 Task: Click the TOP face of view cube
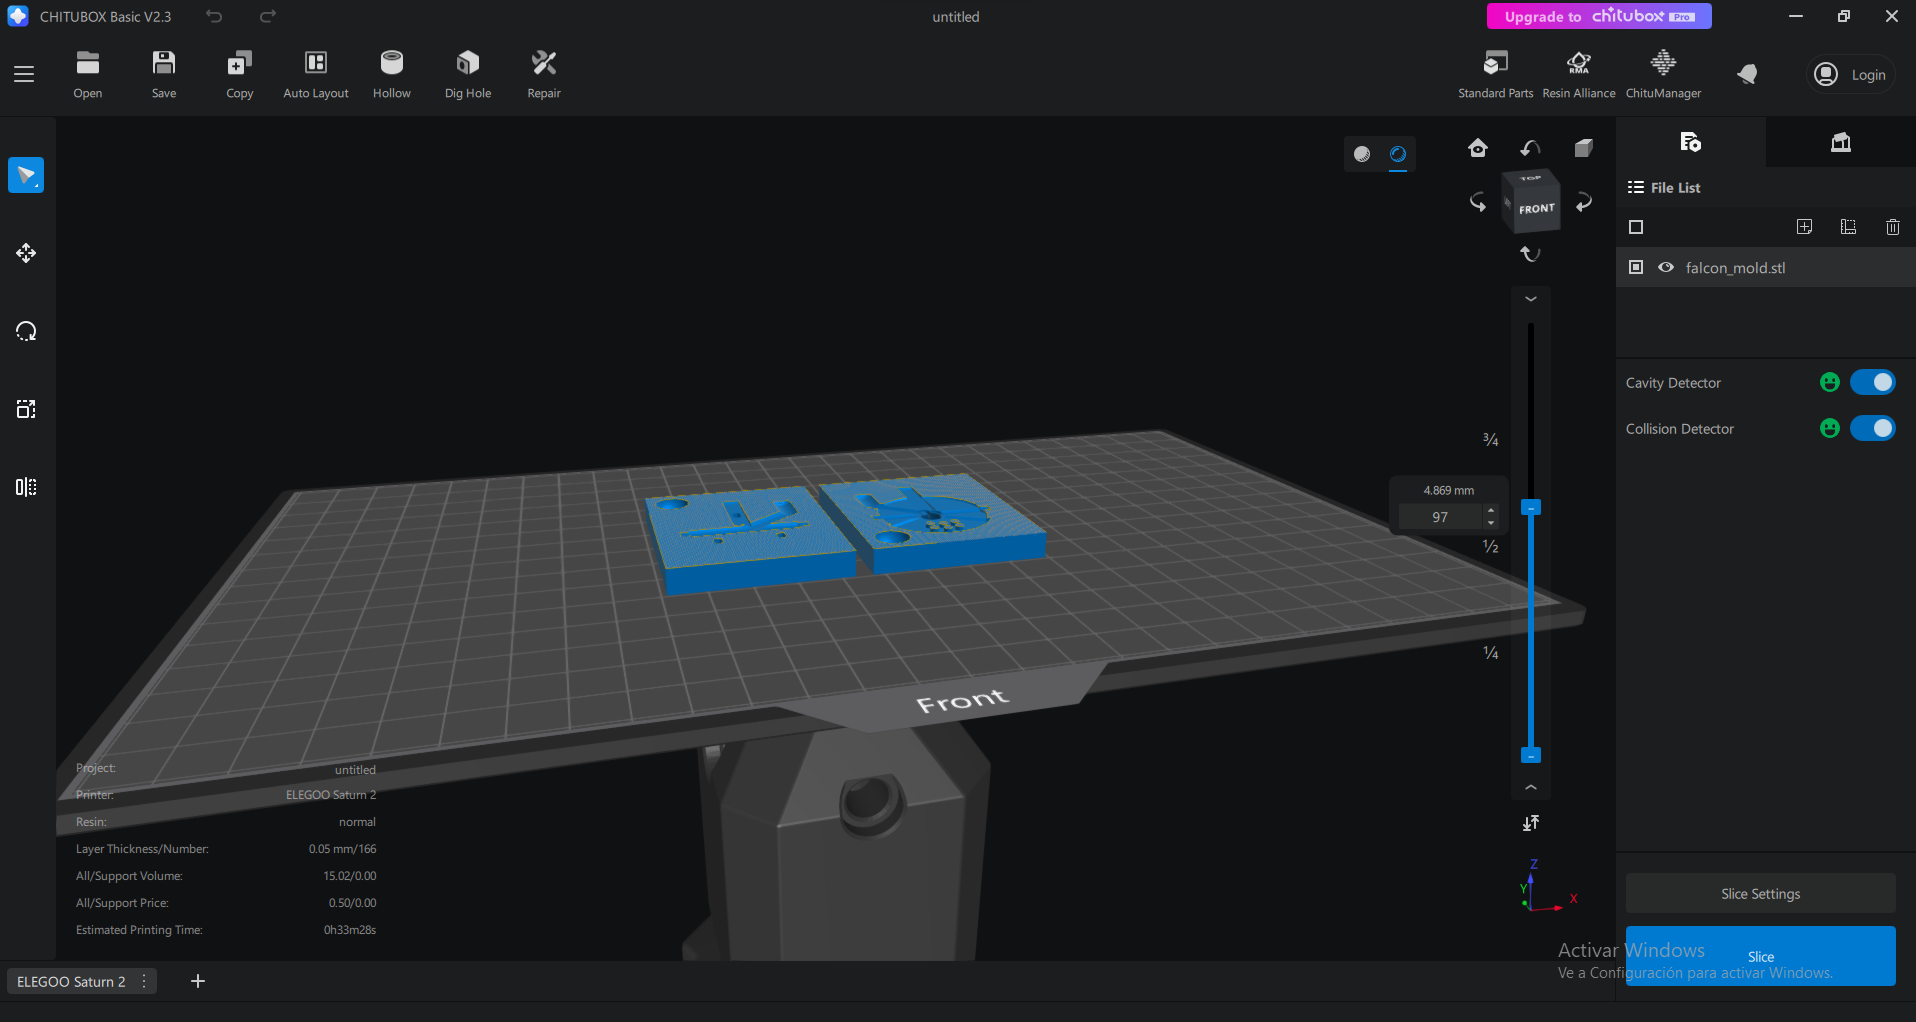coord(1531,178)
